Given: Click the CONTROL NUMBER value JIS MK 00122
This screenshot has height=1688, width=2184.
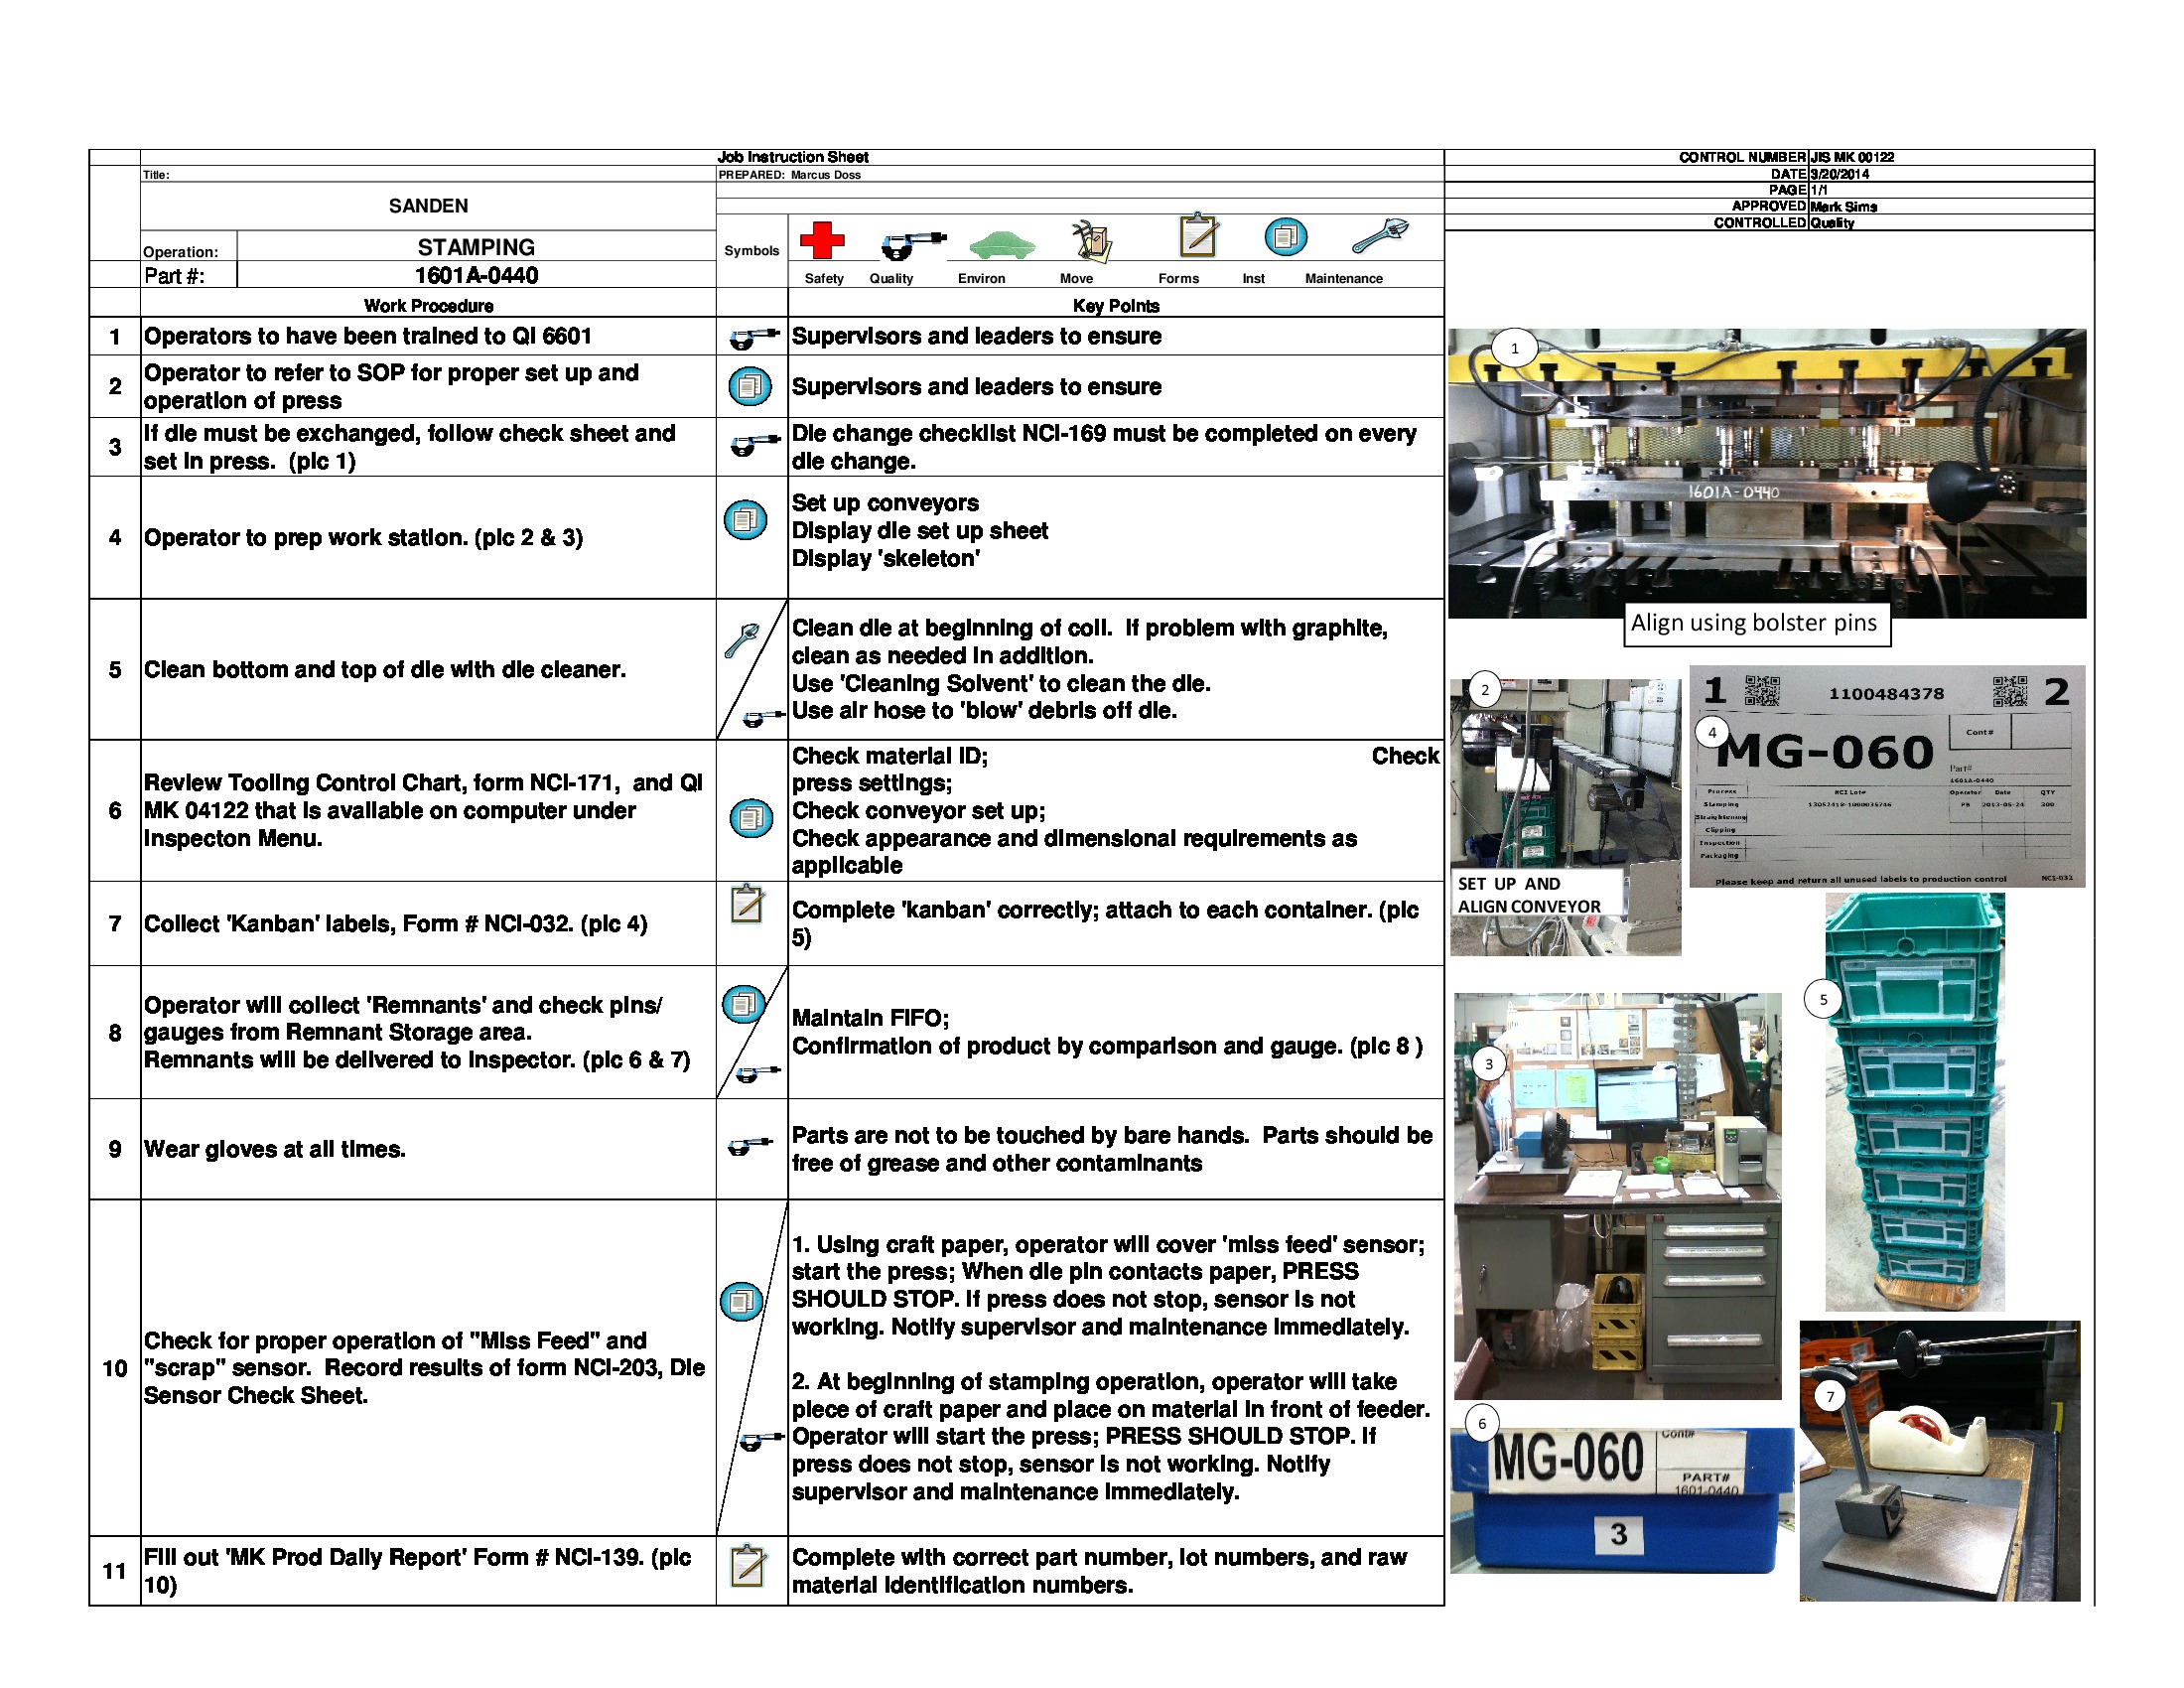Looking at the screenshot, I should [x=1852, y=156].
